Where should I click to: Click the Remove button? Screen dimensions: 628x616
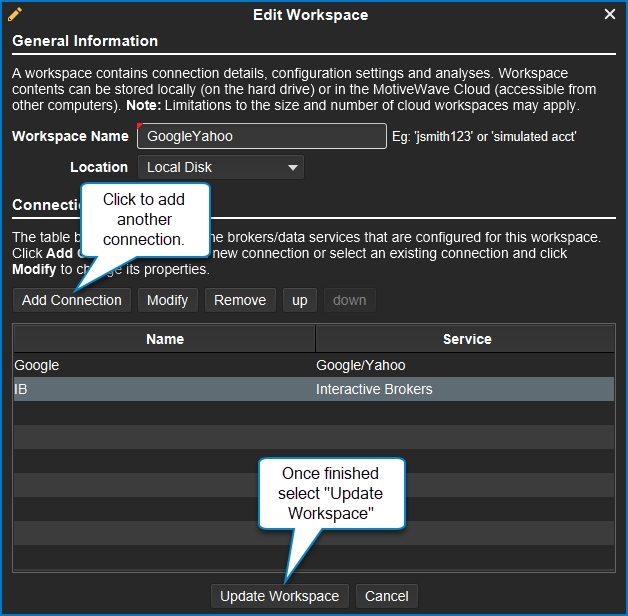pyautogui.click(x=240, y=300)
